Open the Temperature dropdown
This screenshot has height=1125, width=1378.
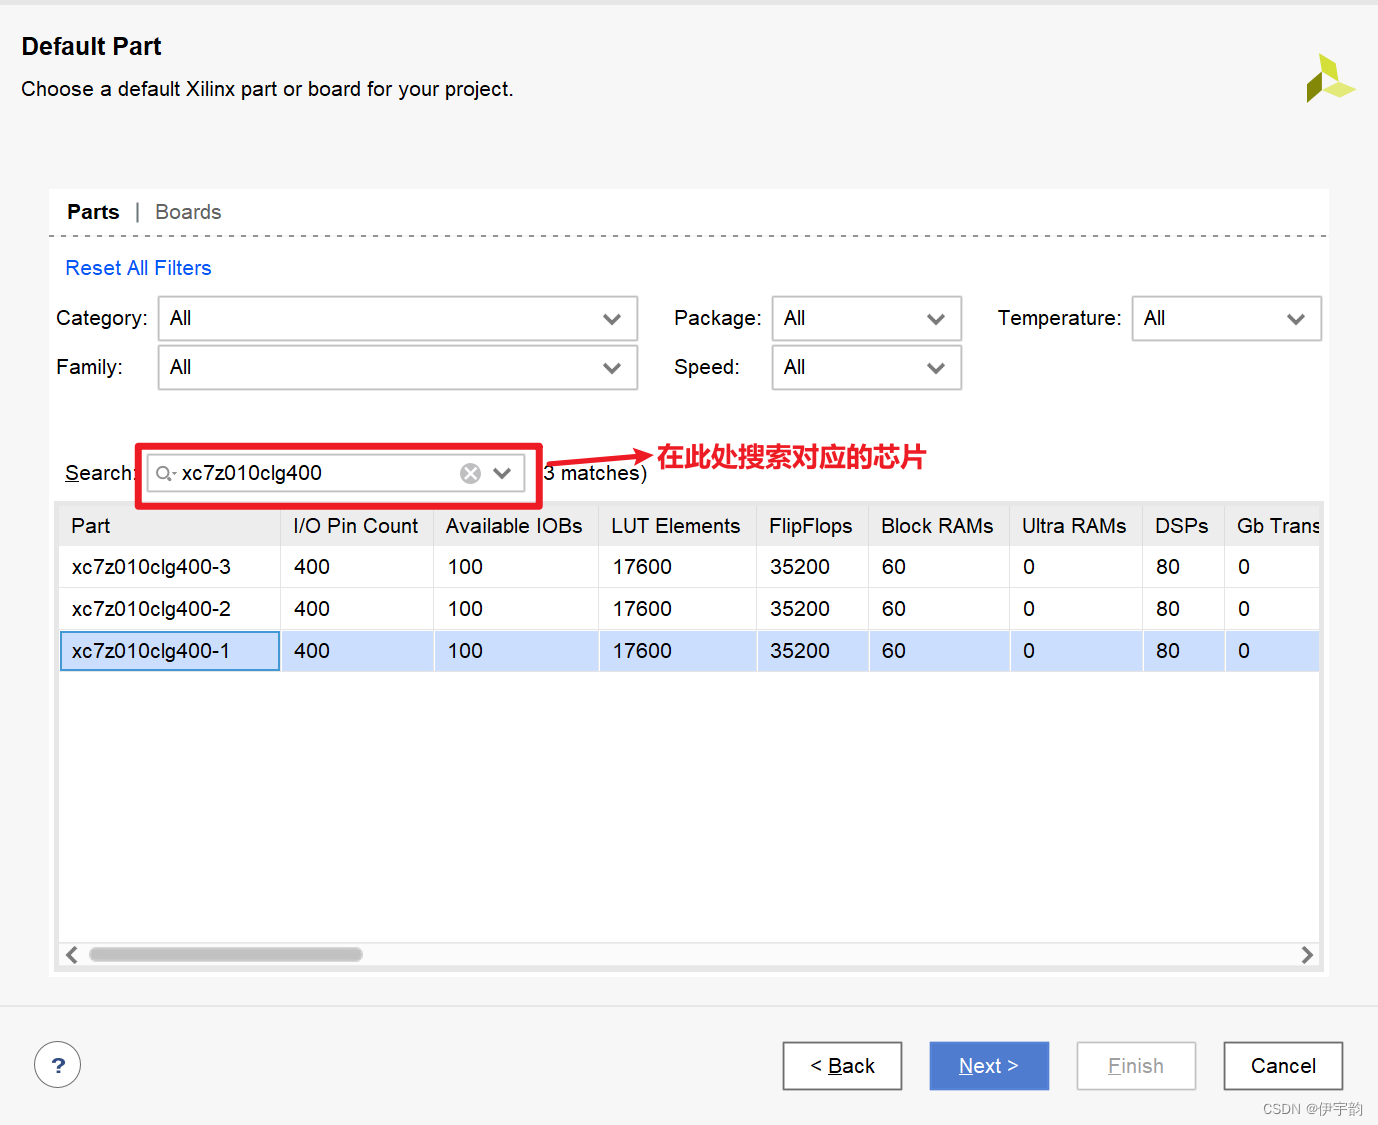[1227, 318]
